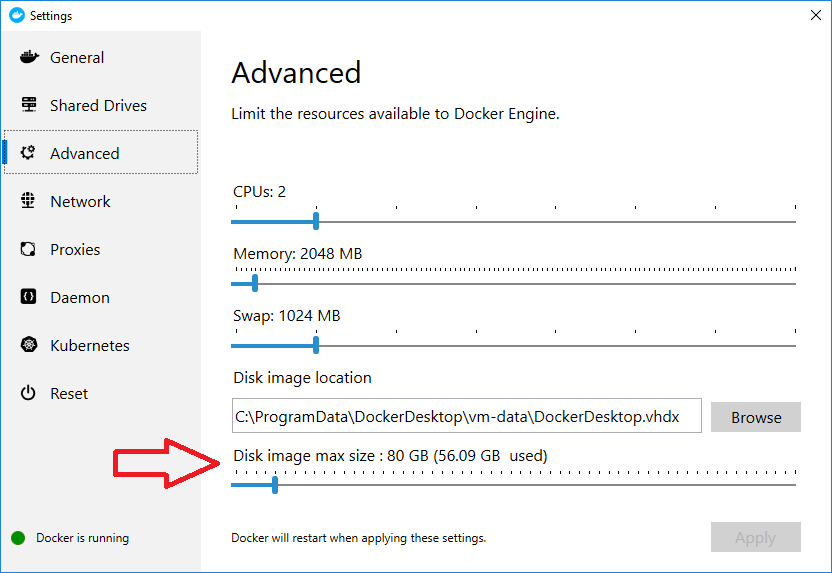Click the CPUs slider handle

click(x=316, y=221)
